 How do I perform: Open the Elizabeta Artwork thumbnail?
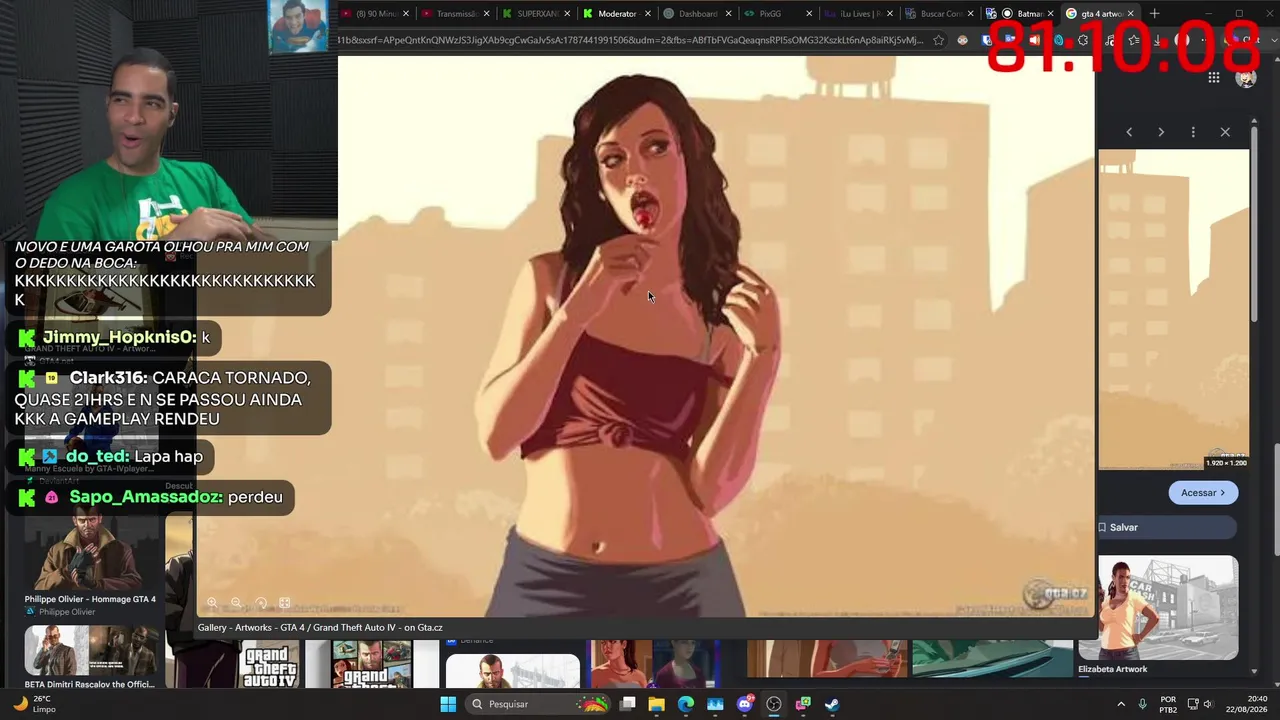[x=1167, y=607]
